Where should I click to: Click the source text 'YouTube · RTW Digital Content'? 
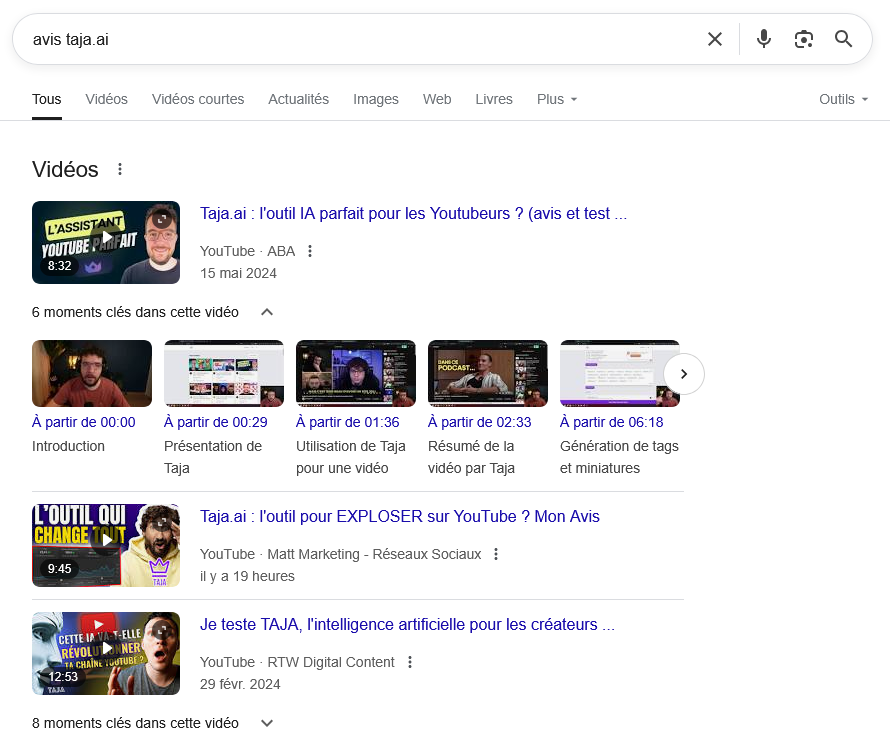click(297, 662)
